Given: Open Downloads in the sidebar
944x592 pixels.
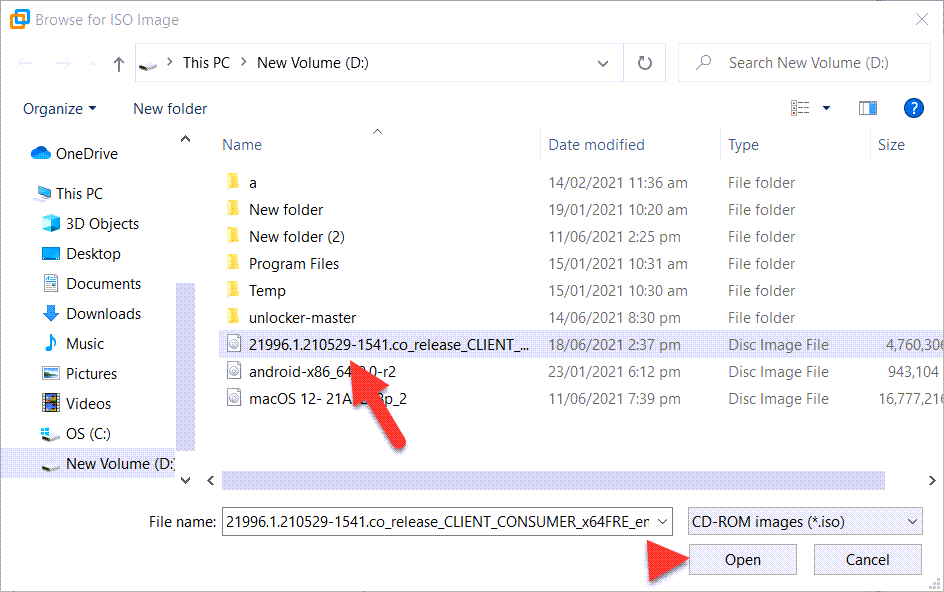Looking at the screenshot, I should click(x=103, y=313).
